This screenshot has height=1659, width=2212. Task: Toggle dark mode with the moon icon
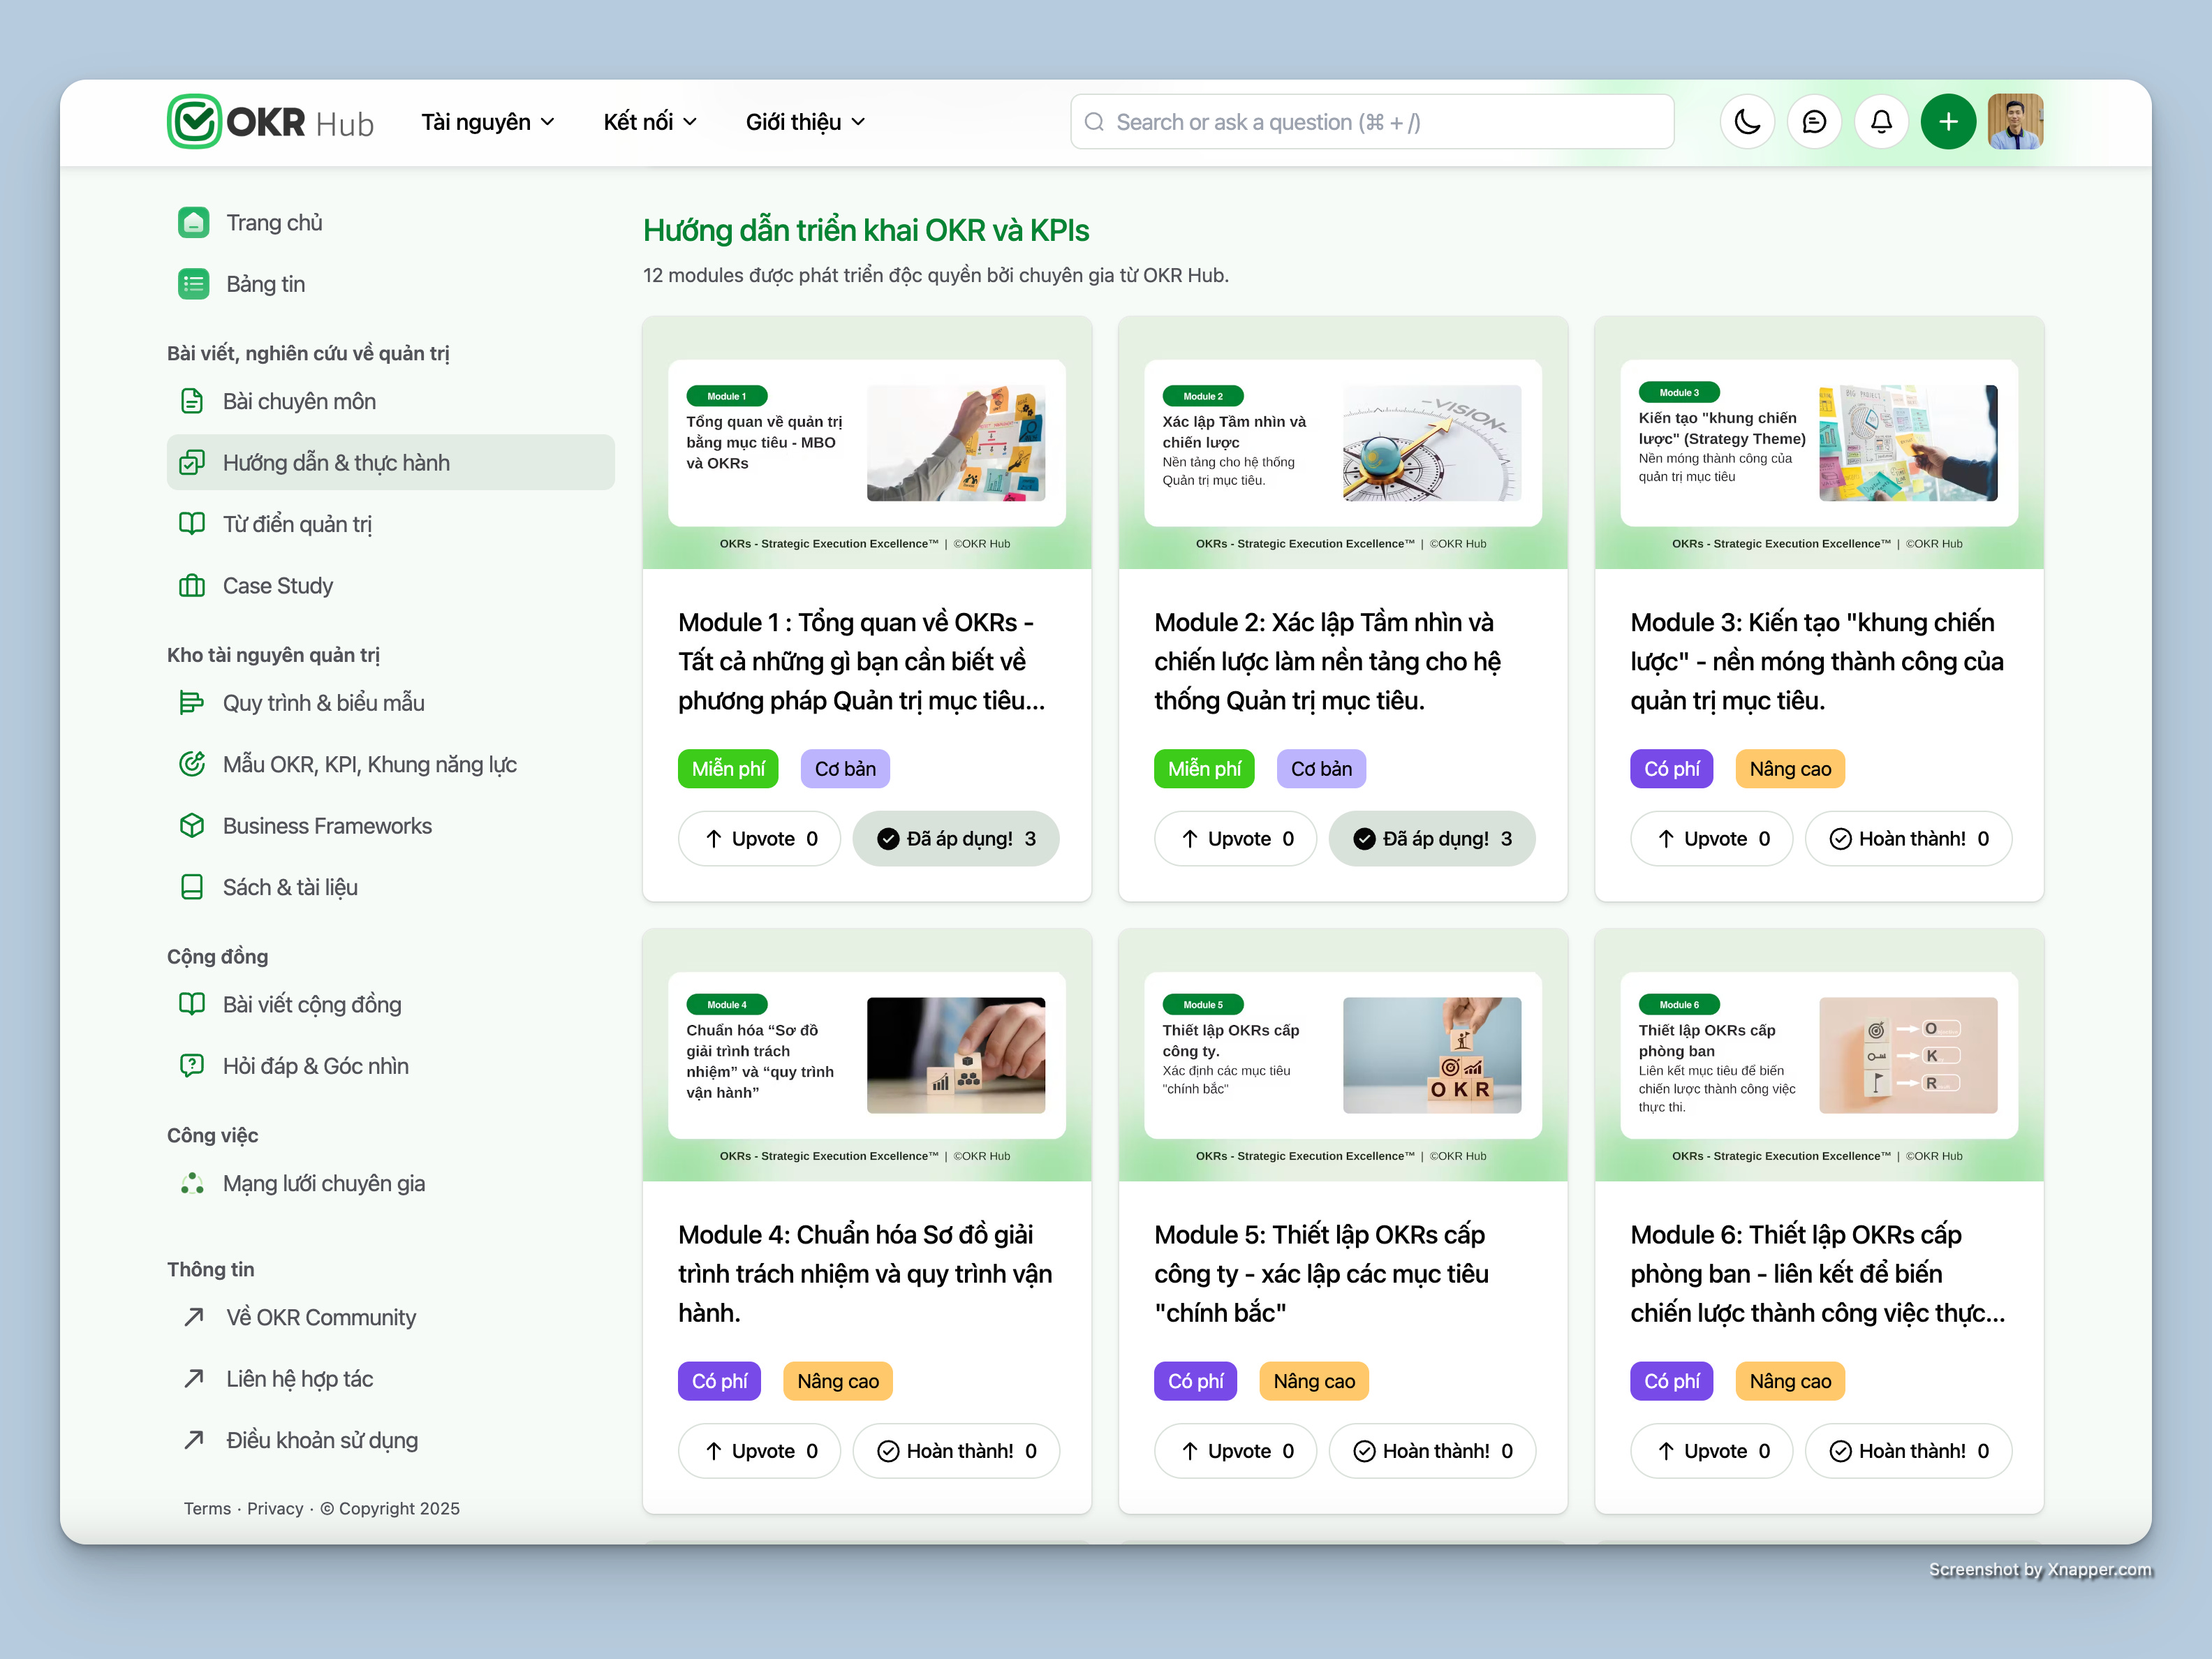coord(1747,122)
